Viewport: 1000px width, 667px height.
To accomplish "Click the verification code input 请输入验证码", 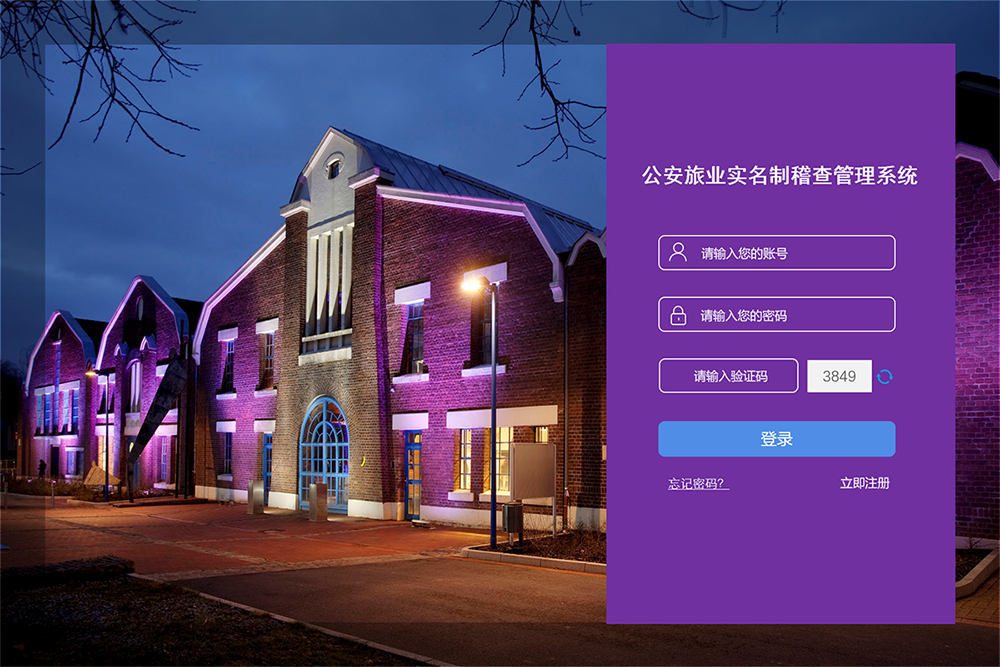I will tap(728, 376).
